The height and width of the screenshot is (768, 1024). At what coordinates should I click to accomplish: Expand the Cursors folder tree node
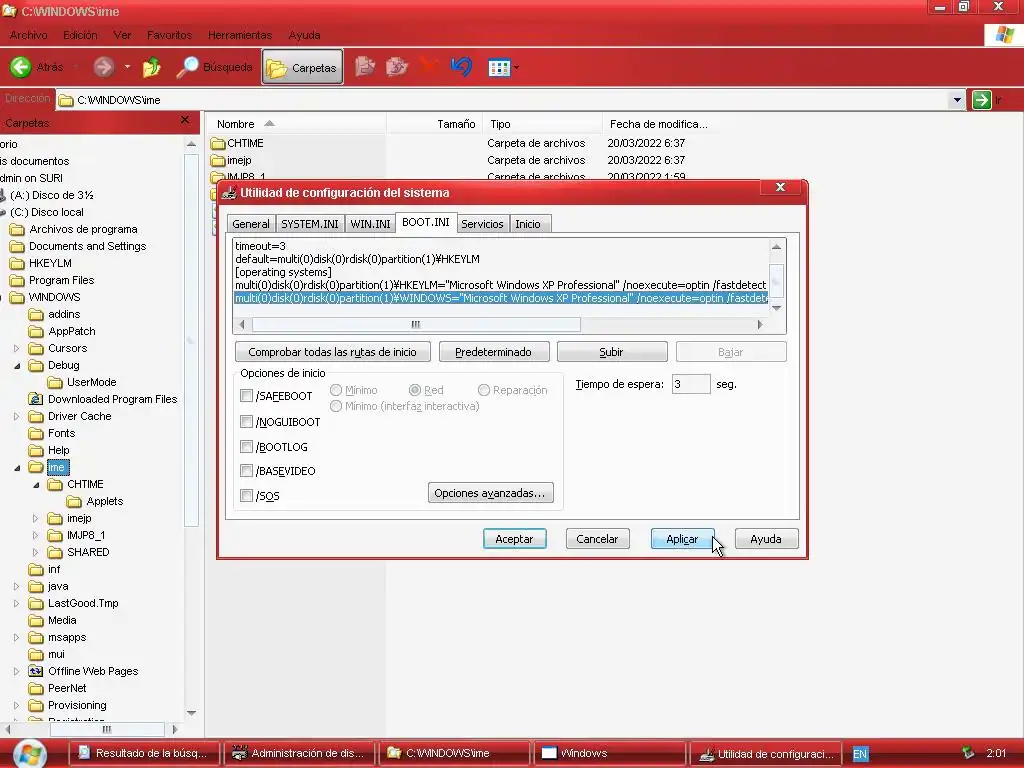[17, 349]
